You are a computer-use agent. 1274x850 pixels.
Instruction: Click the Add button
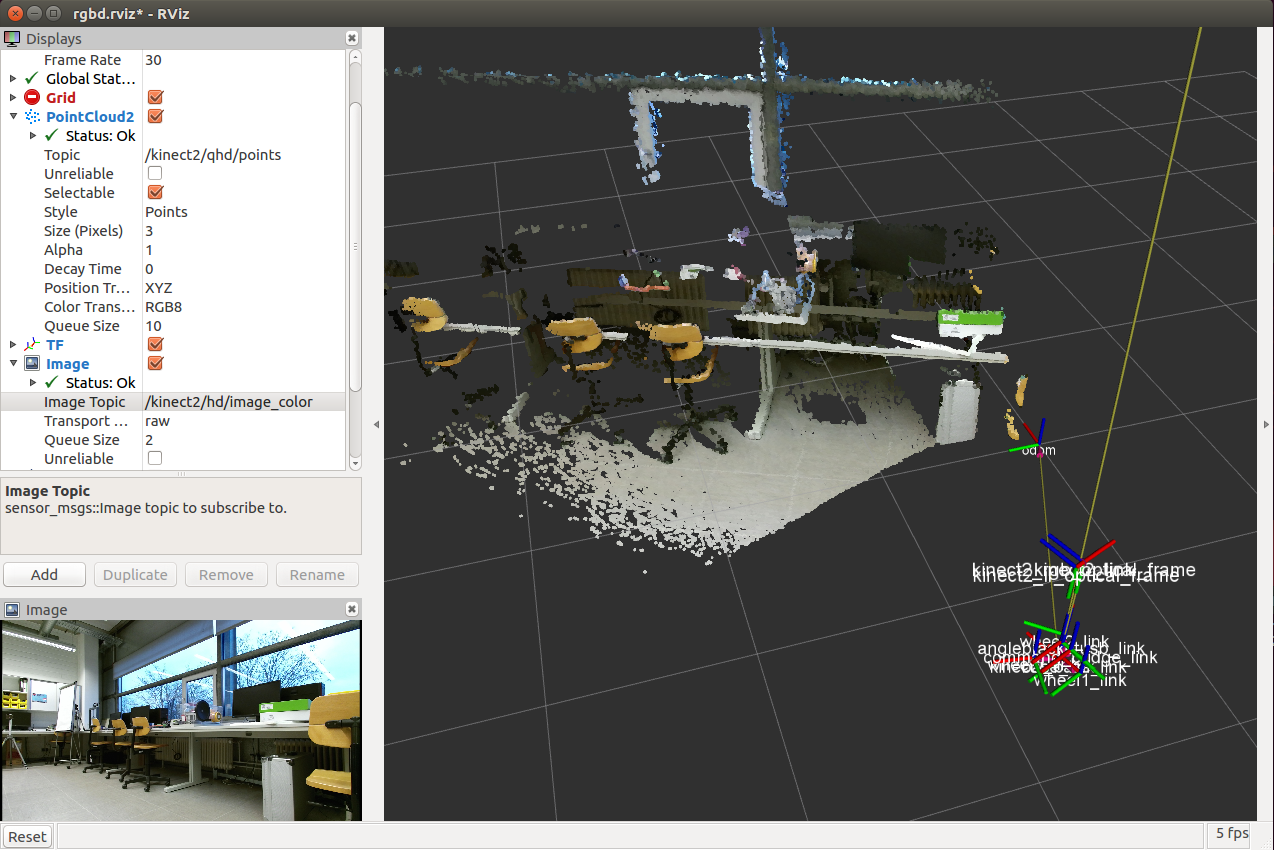44,575
